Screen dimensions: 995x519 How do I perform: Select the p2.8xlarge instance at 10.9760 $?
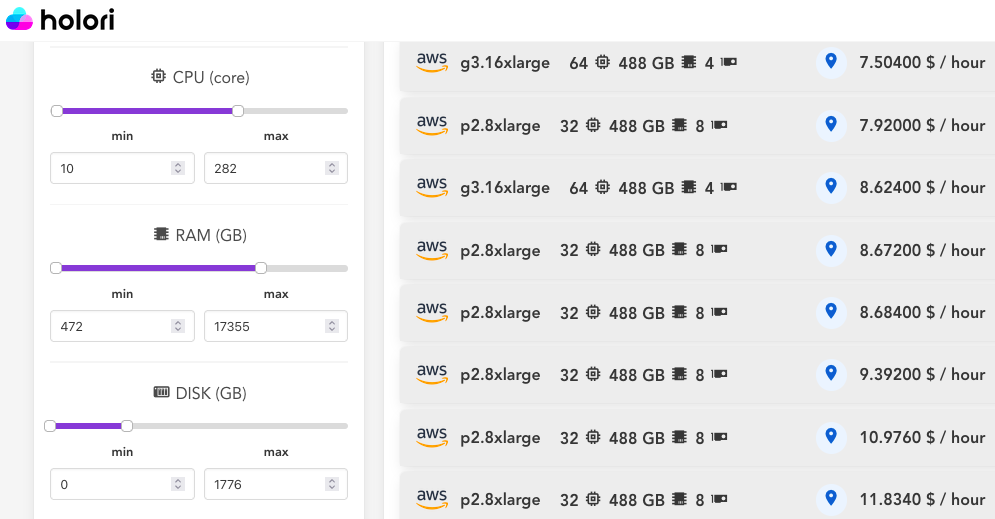tap(500, 437)
